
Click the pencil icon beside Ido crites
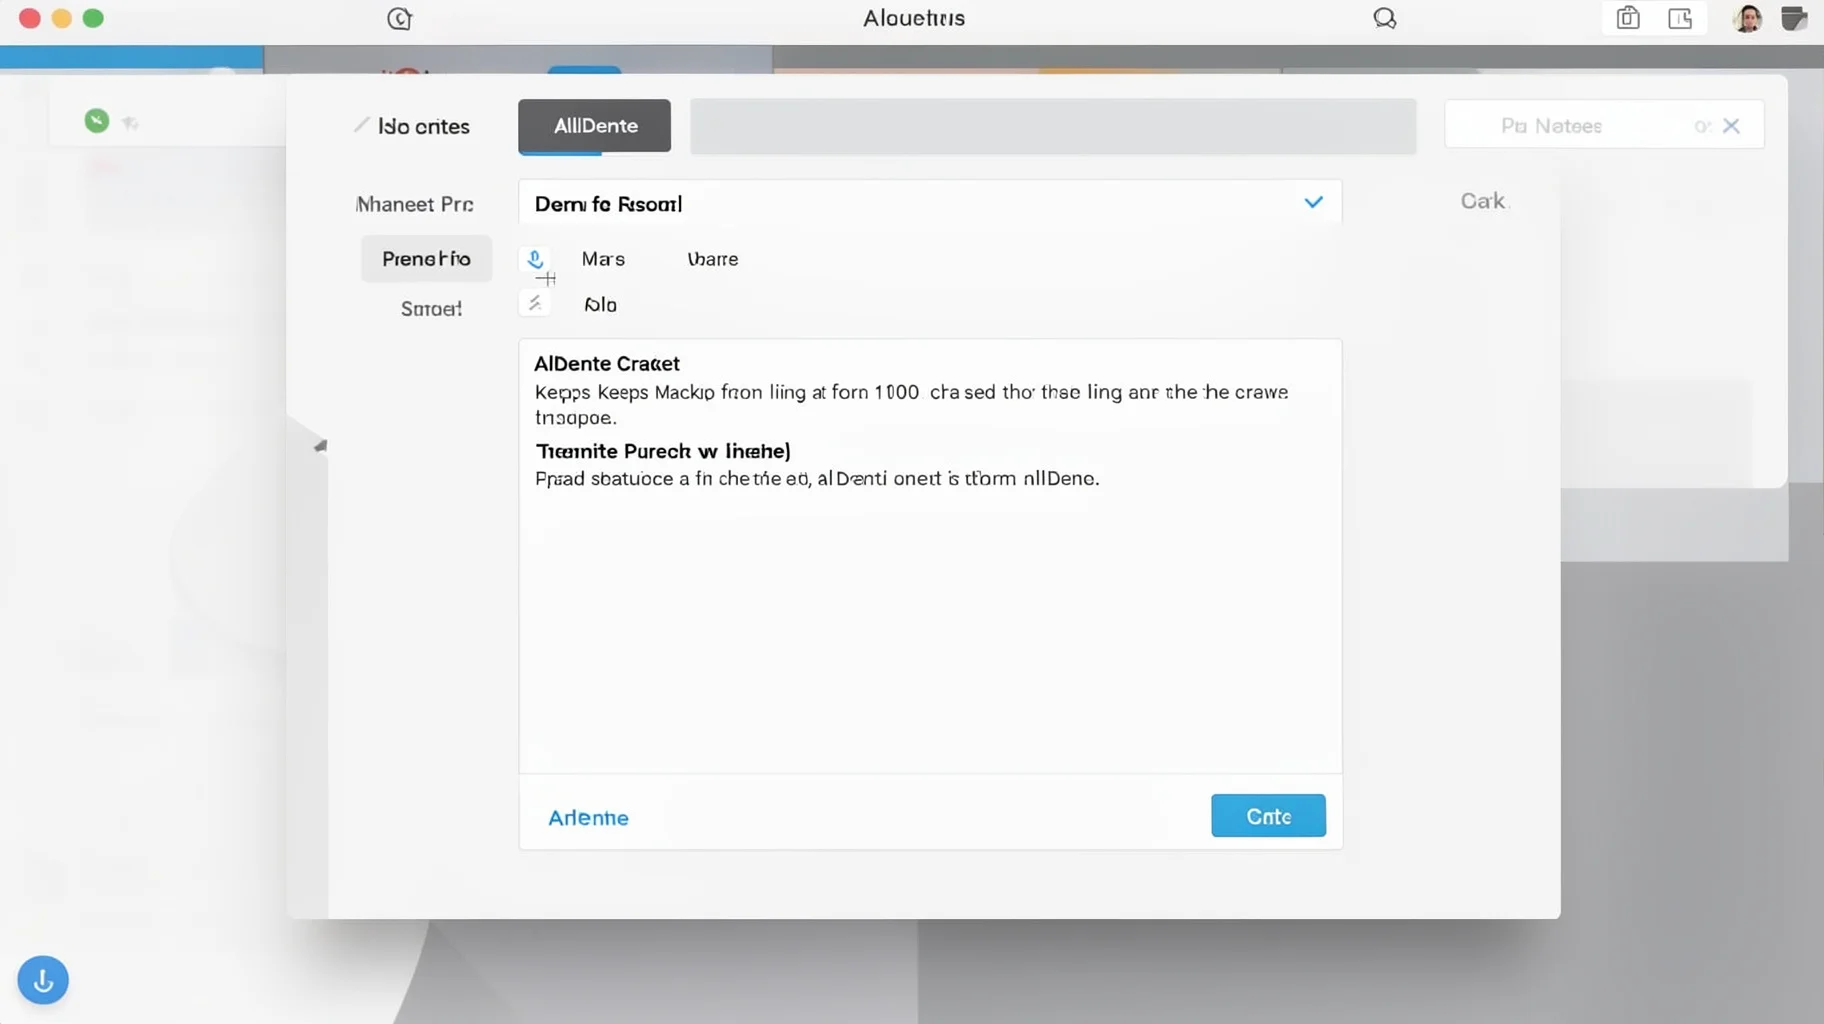click(x=361, y=125)
